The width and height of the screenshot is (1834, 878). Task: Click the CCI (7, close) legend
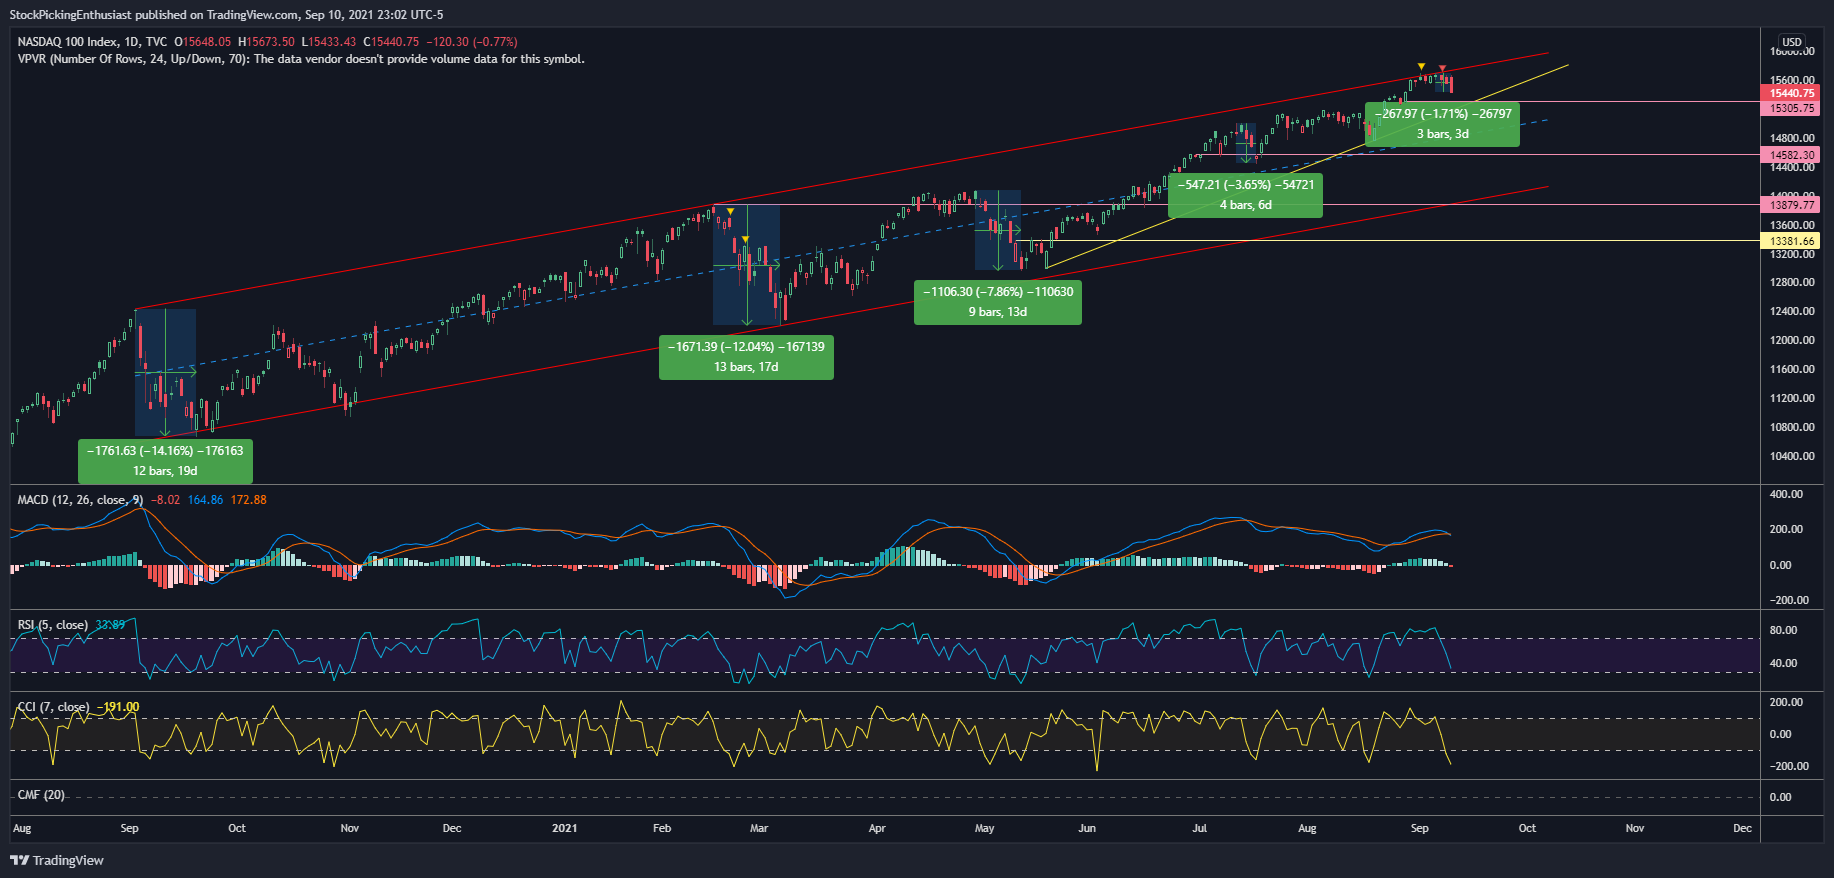click(x=53, y=707)
